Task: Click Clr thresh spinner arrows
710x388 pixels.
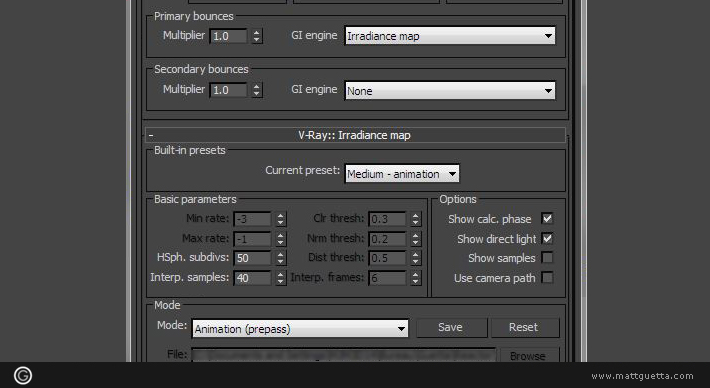Action: click(x=416, y=219)
